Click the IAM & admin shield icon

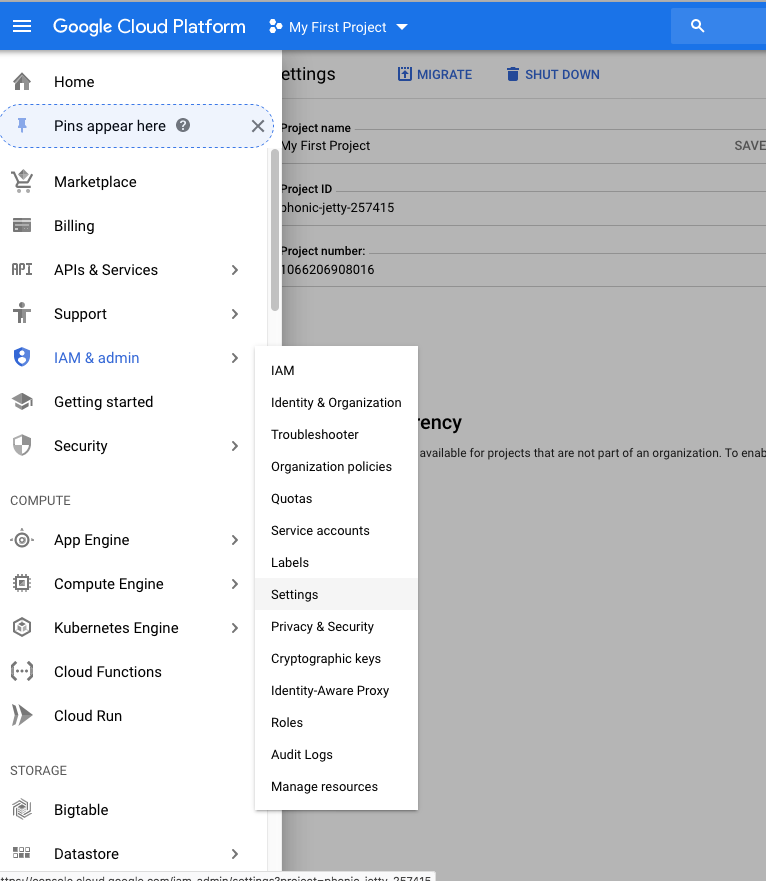point(22,357)
